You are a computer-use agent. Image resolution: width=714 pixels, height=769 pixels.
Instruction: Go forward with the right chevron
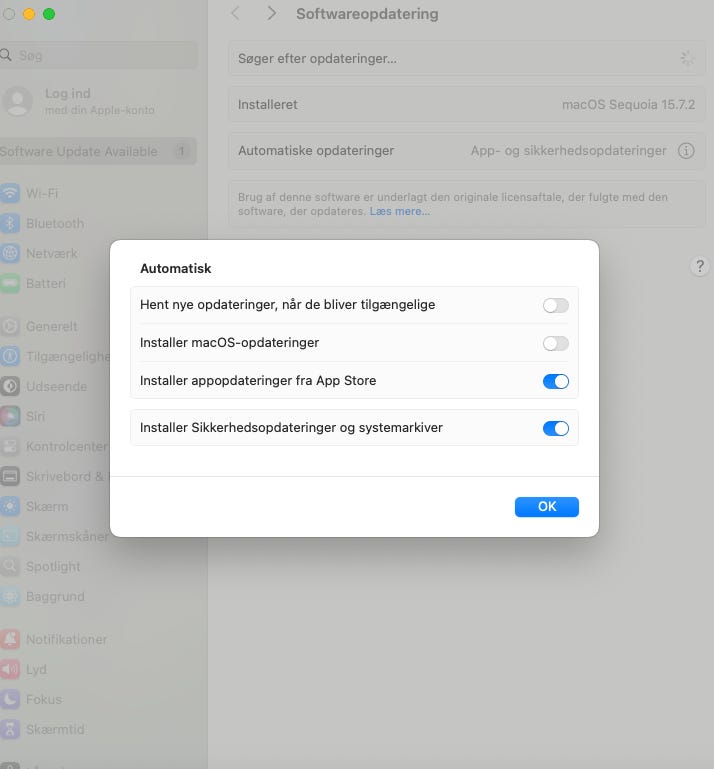click(x=271, y=13)
